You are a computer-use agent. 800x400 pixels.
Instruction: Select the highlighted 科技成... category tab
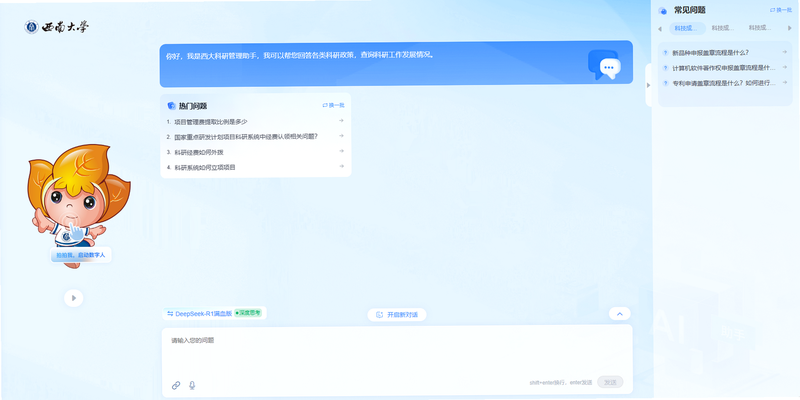(x=687, y=29)
